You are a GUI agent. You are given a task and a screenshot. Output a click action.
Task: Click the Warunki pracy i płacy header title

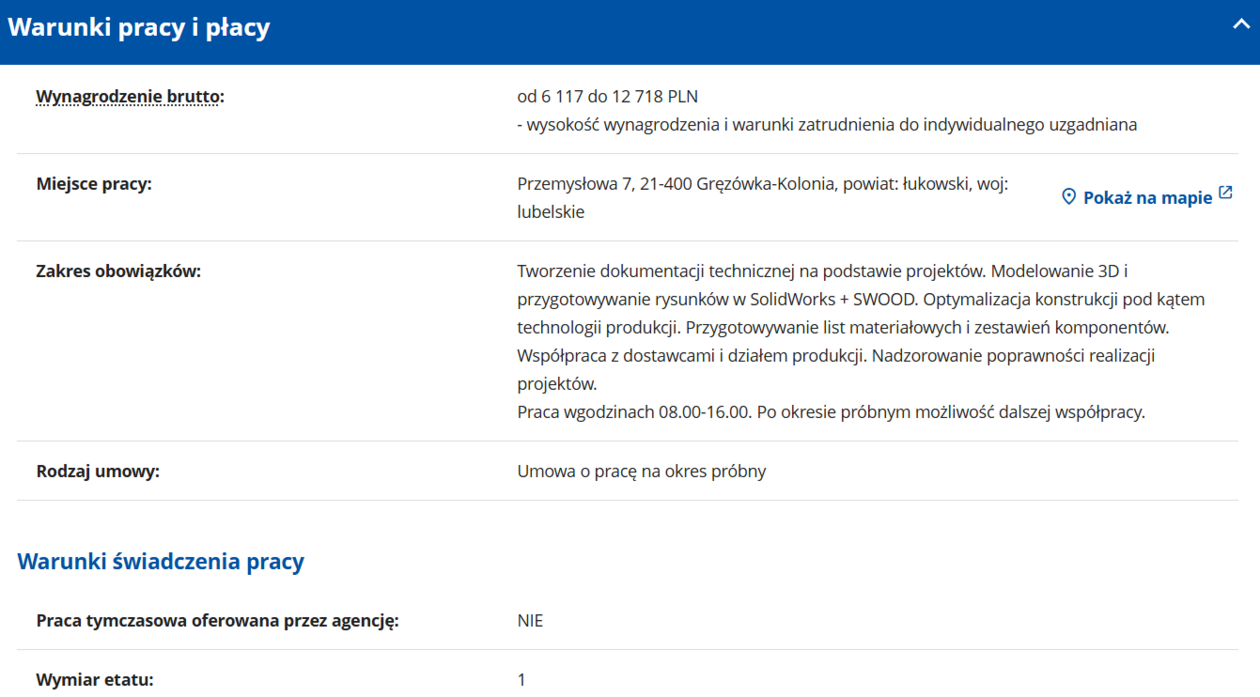139,27
